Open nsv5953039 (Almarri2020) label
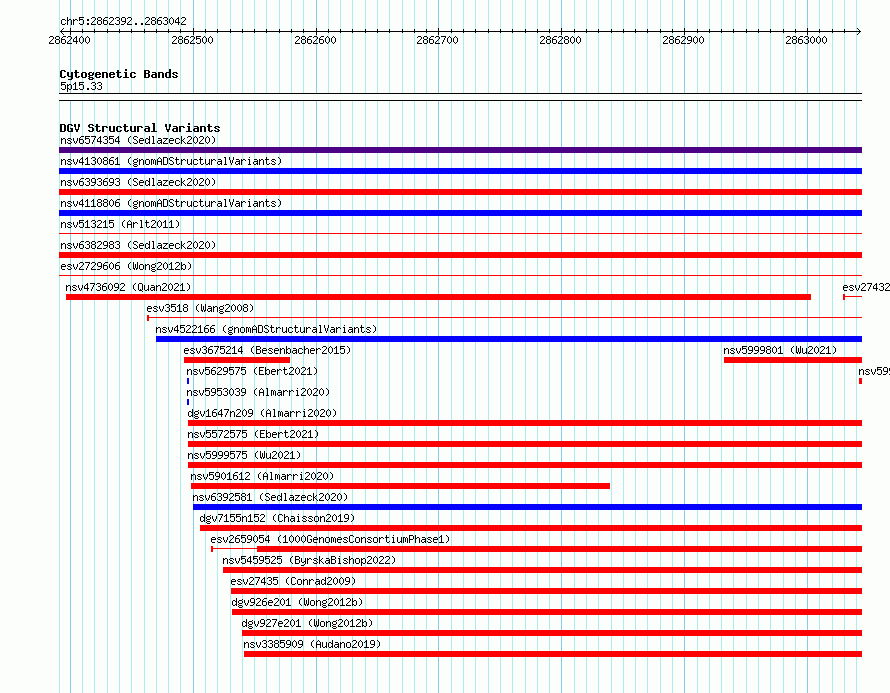Image resolution: width=890 pixels, height=693 pixels. 258,392
